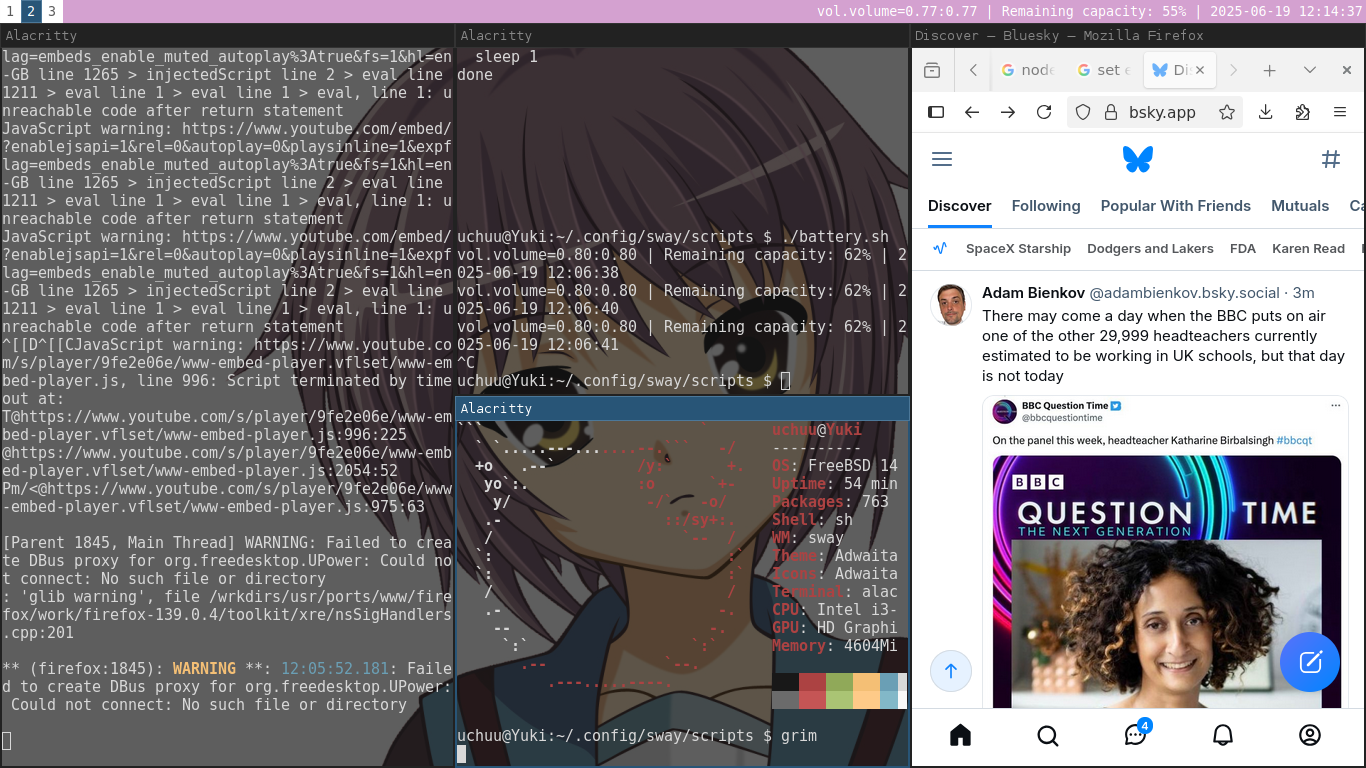Open Bluesky chat with 4 unread
Viewport: 1366px width, 768px height.
(x=1136, y=734)
